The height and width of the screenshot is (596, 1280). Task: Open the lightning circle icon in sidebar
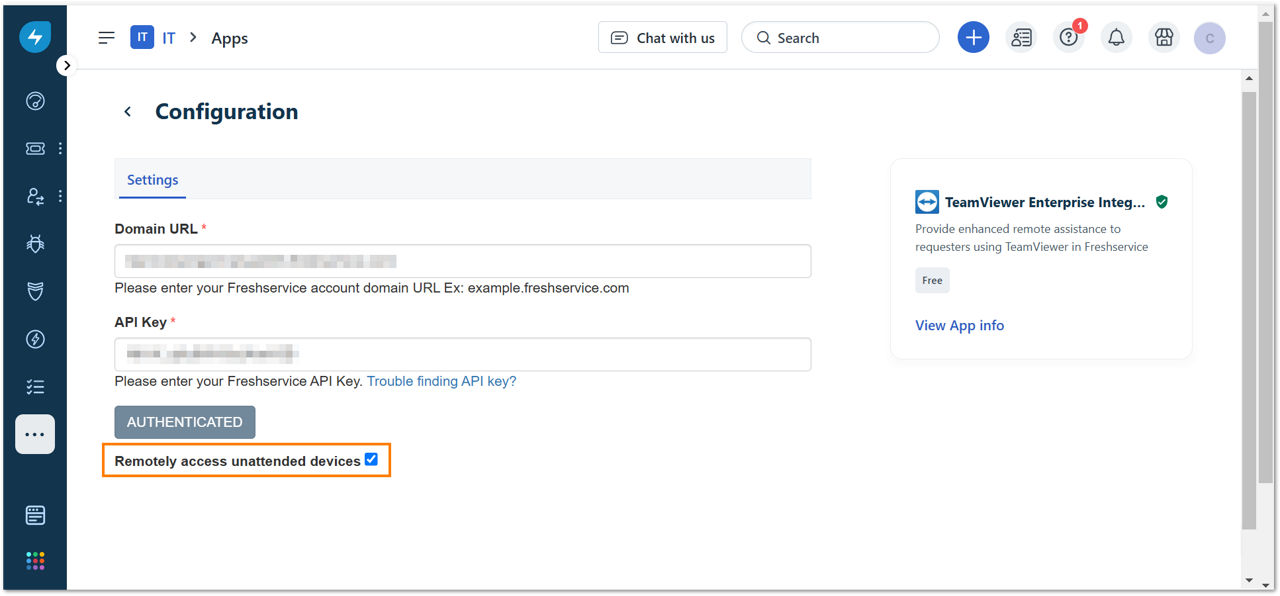35,339
